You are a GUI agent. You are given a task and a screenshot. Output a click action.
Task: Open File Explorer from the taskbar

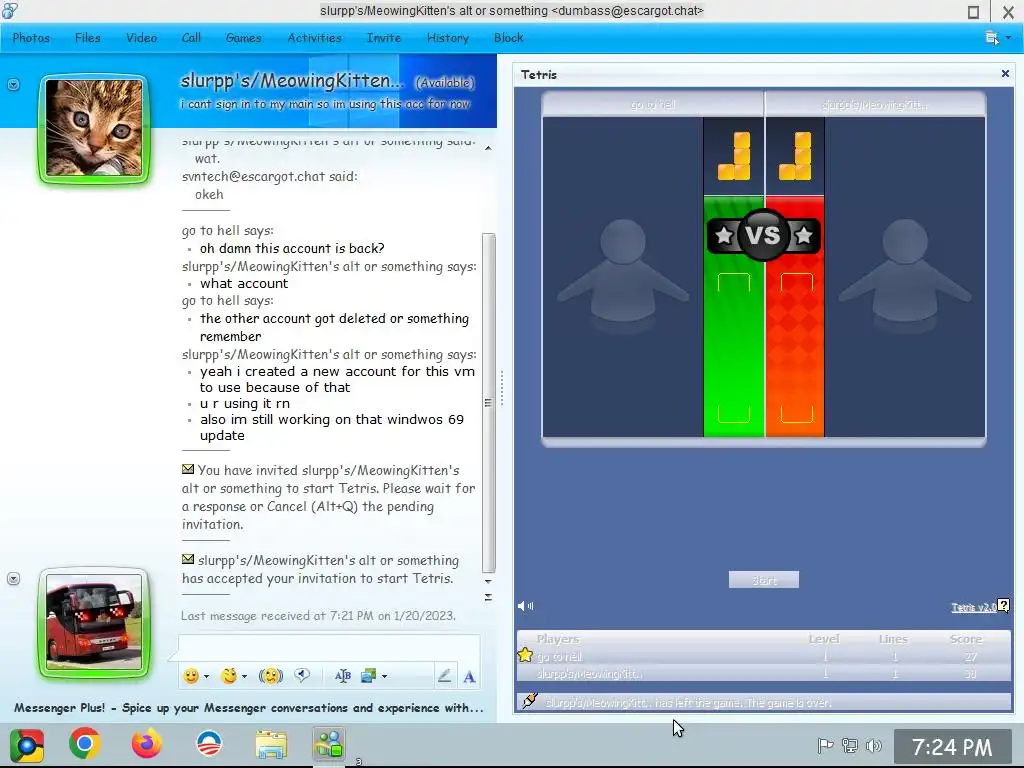270,745
